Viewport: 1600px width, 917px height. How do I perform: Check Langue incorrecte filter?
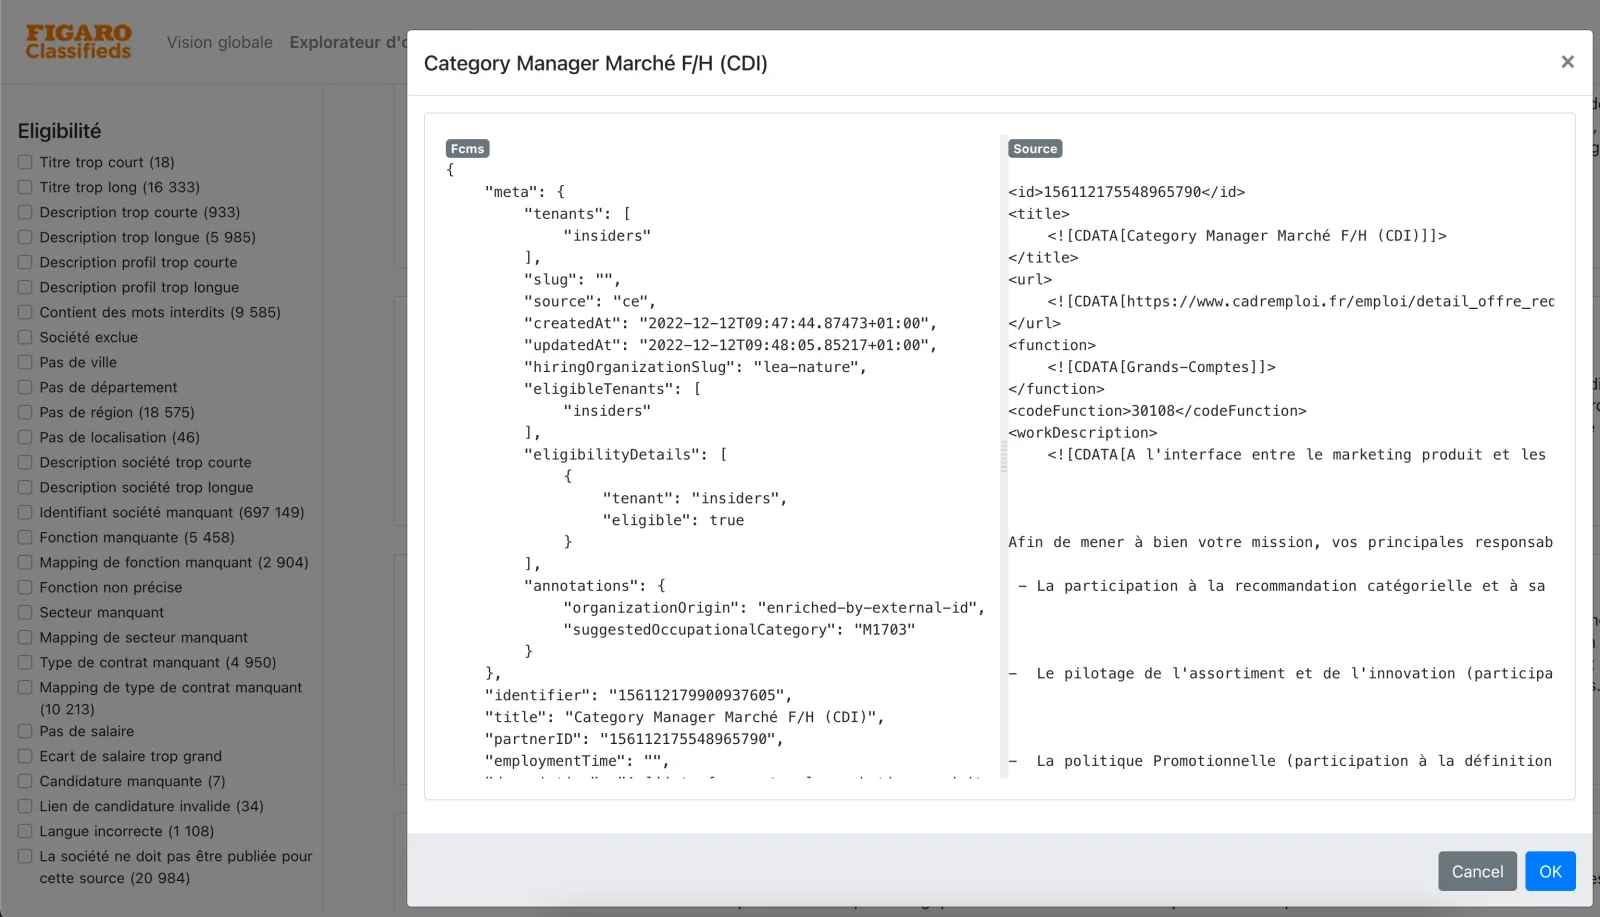(x=25, y=831)
